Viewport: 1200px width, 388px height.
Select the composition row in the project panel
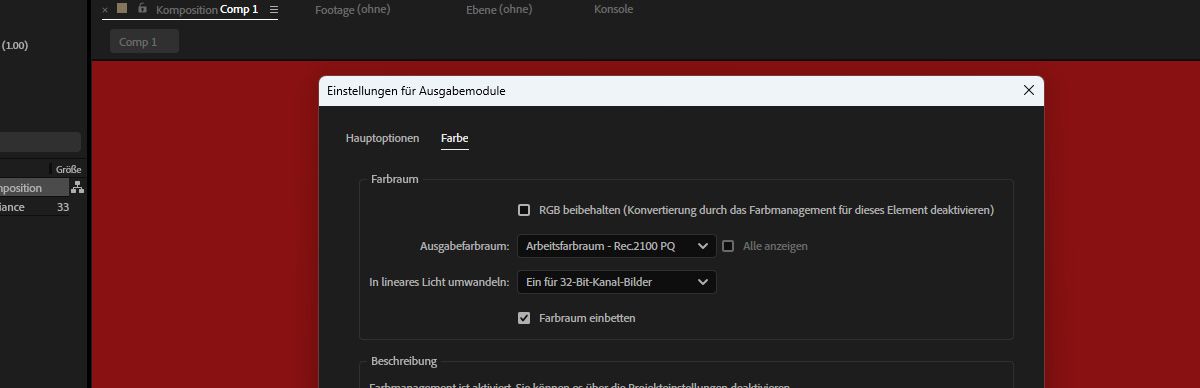[35, 188]
